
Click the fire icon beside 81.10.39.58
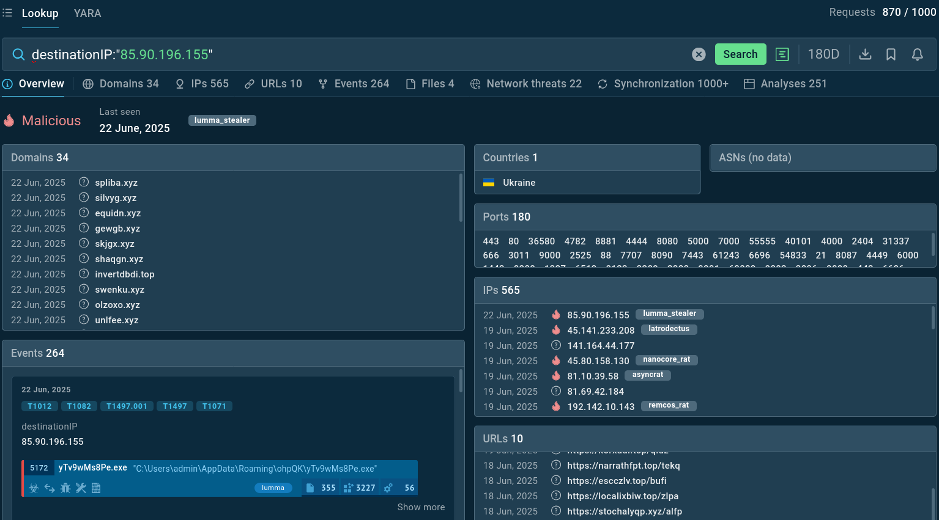(x=556, y=376)
